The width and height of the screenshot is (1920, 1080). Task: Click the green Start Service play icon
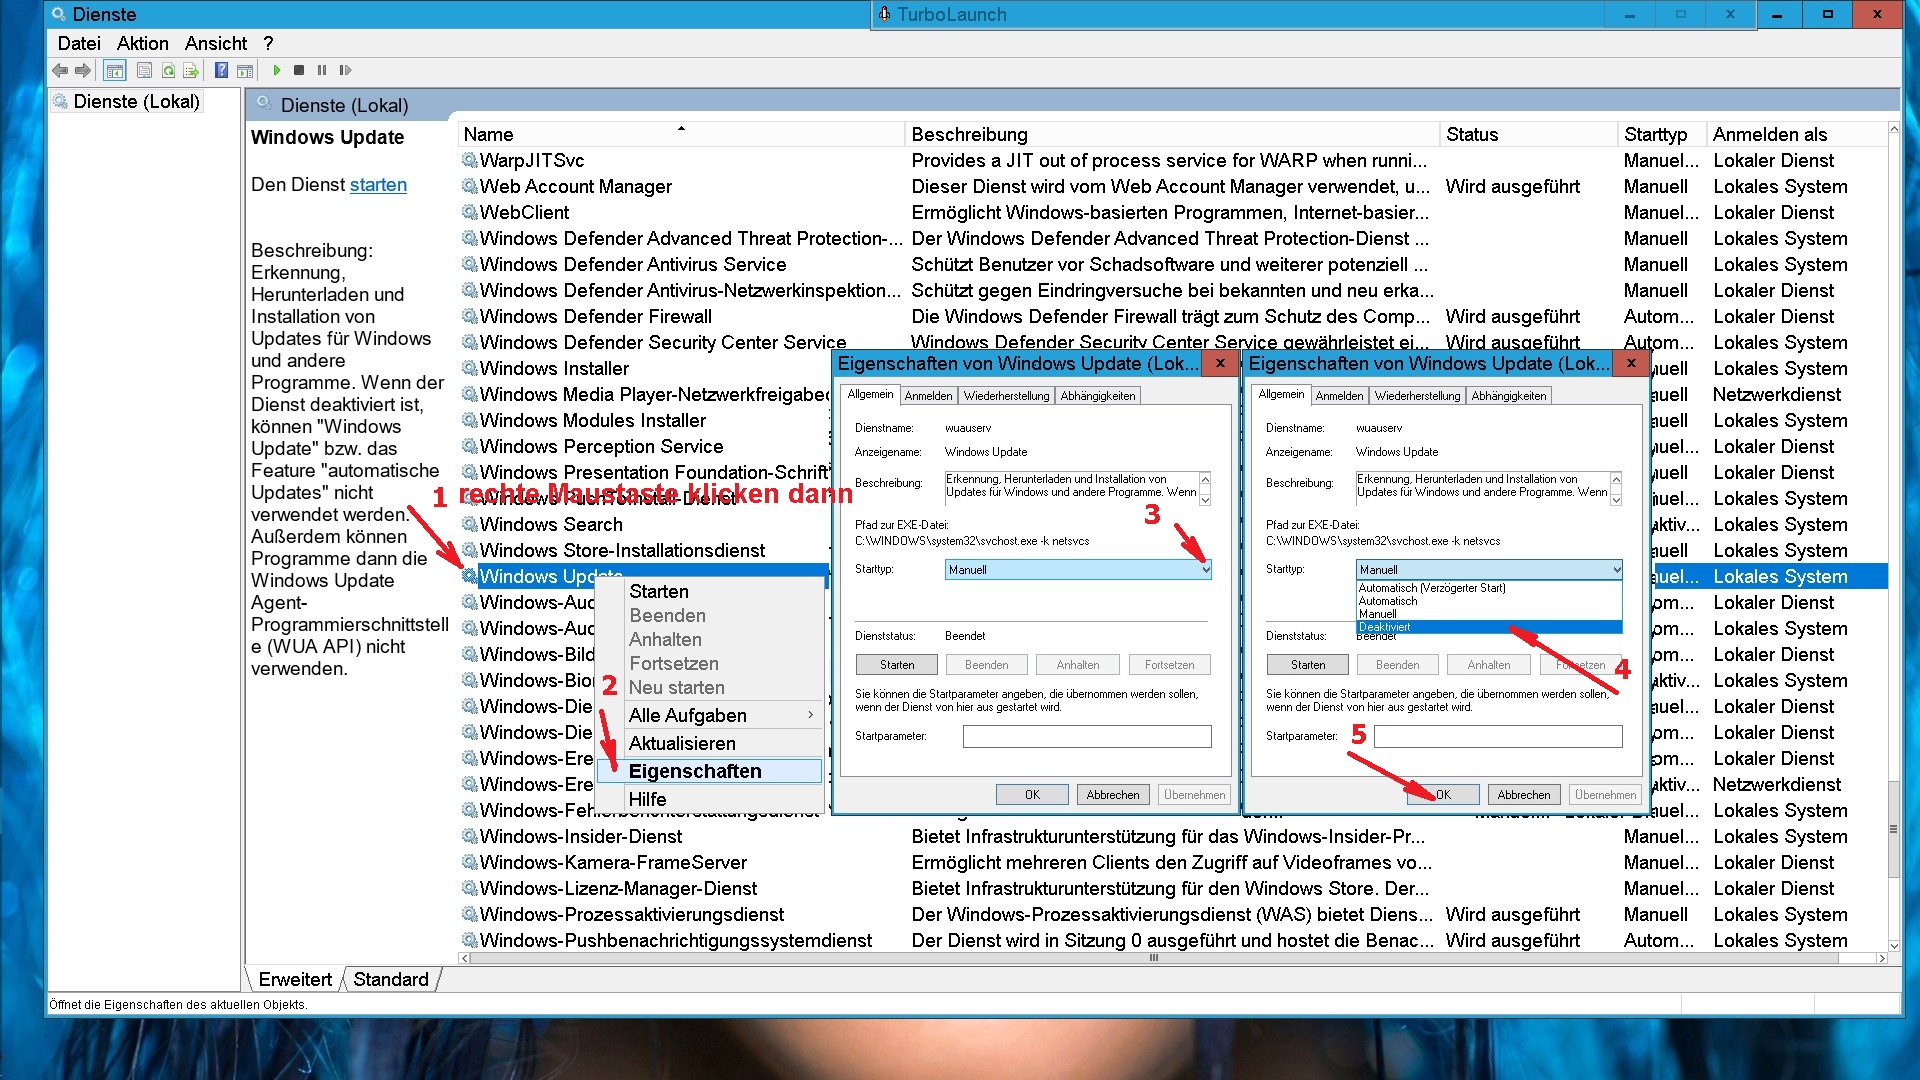pyautogui.click(x=277, y=70)
